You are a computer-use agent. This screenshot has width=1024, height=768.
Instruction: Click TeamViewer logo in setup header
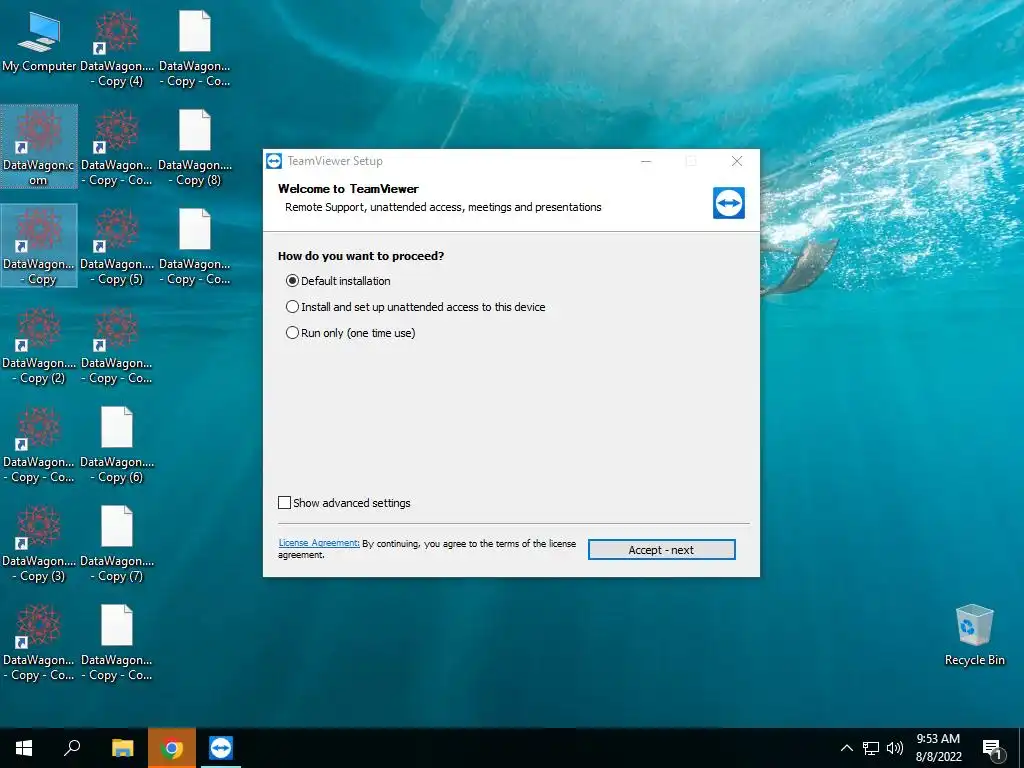729,202
